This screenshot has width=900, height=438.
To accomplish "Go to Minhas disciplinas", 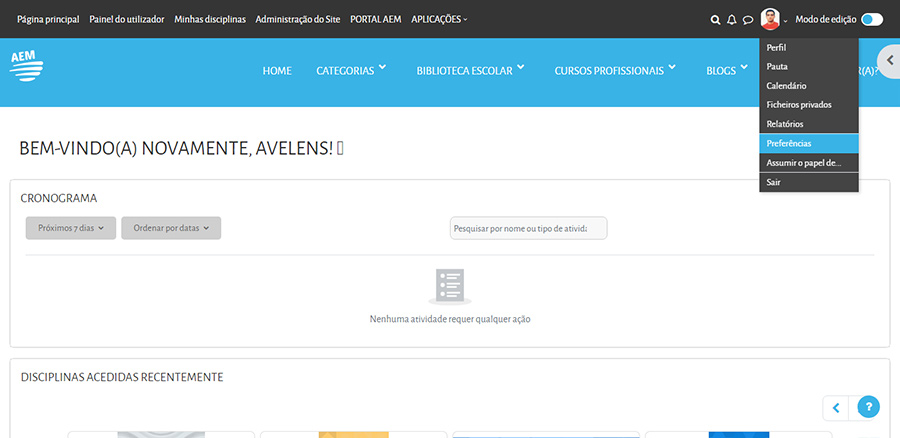I will [x=210, y=19].
